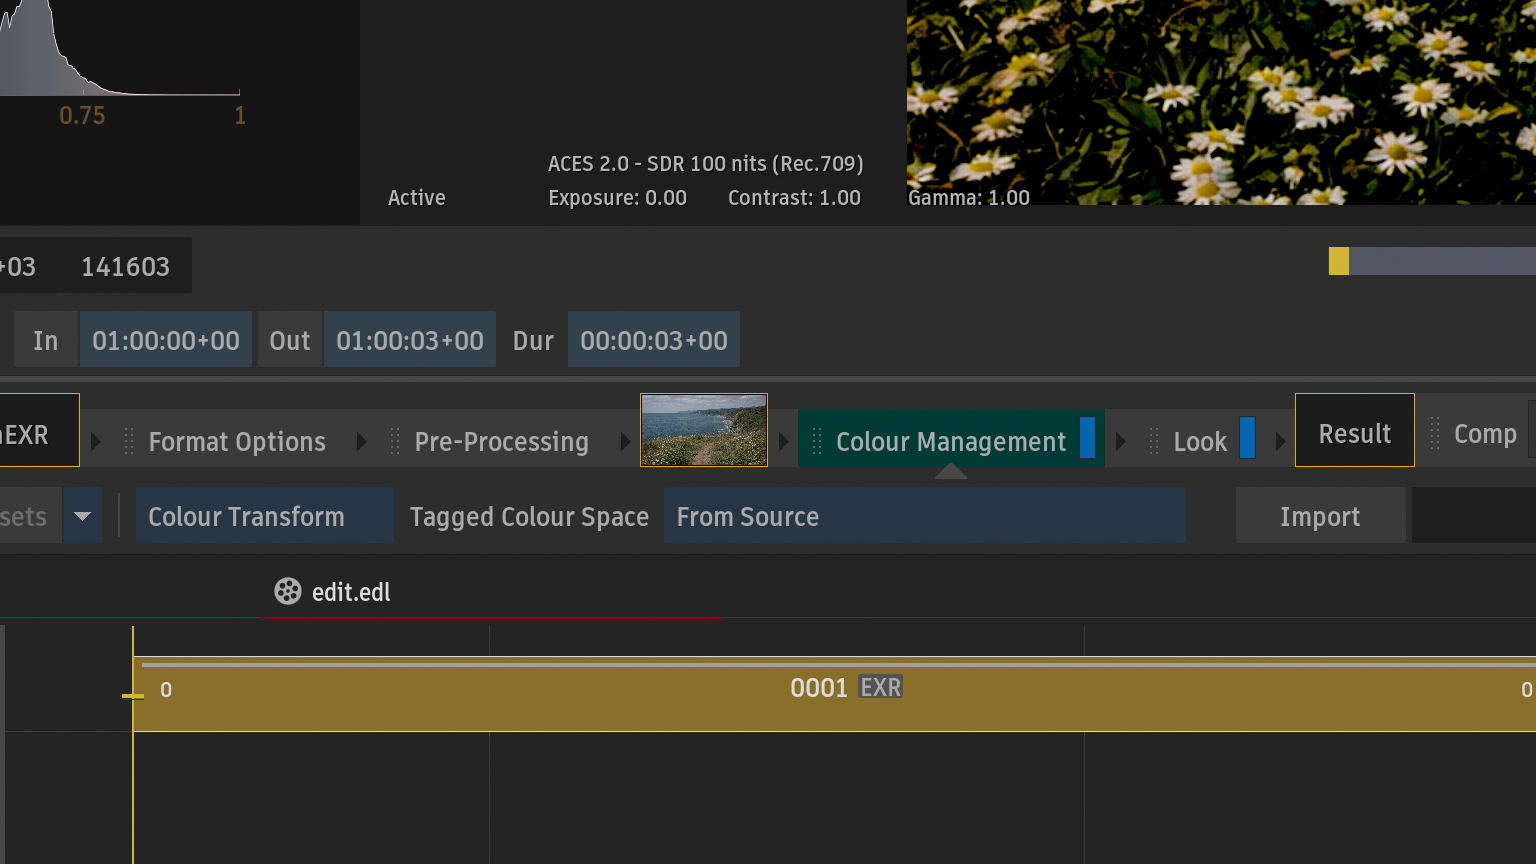Click the yellow marker on the progress bar

point(1338,261)
